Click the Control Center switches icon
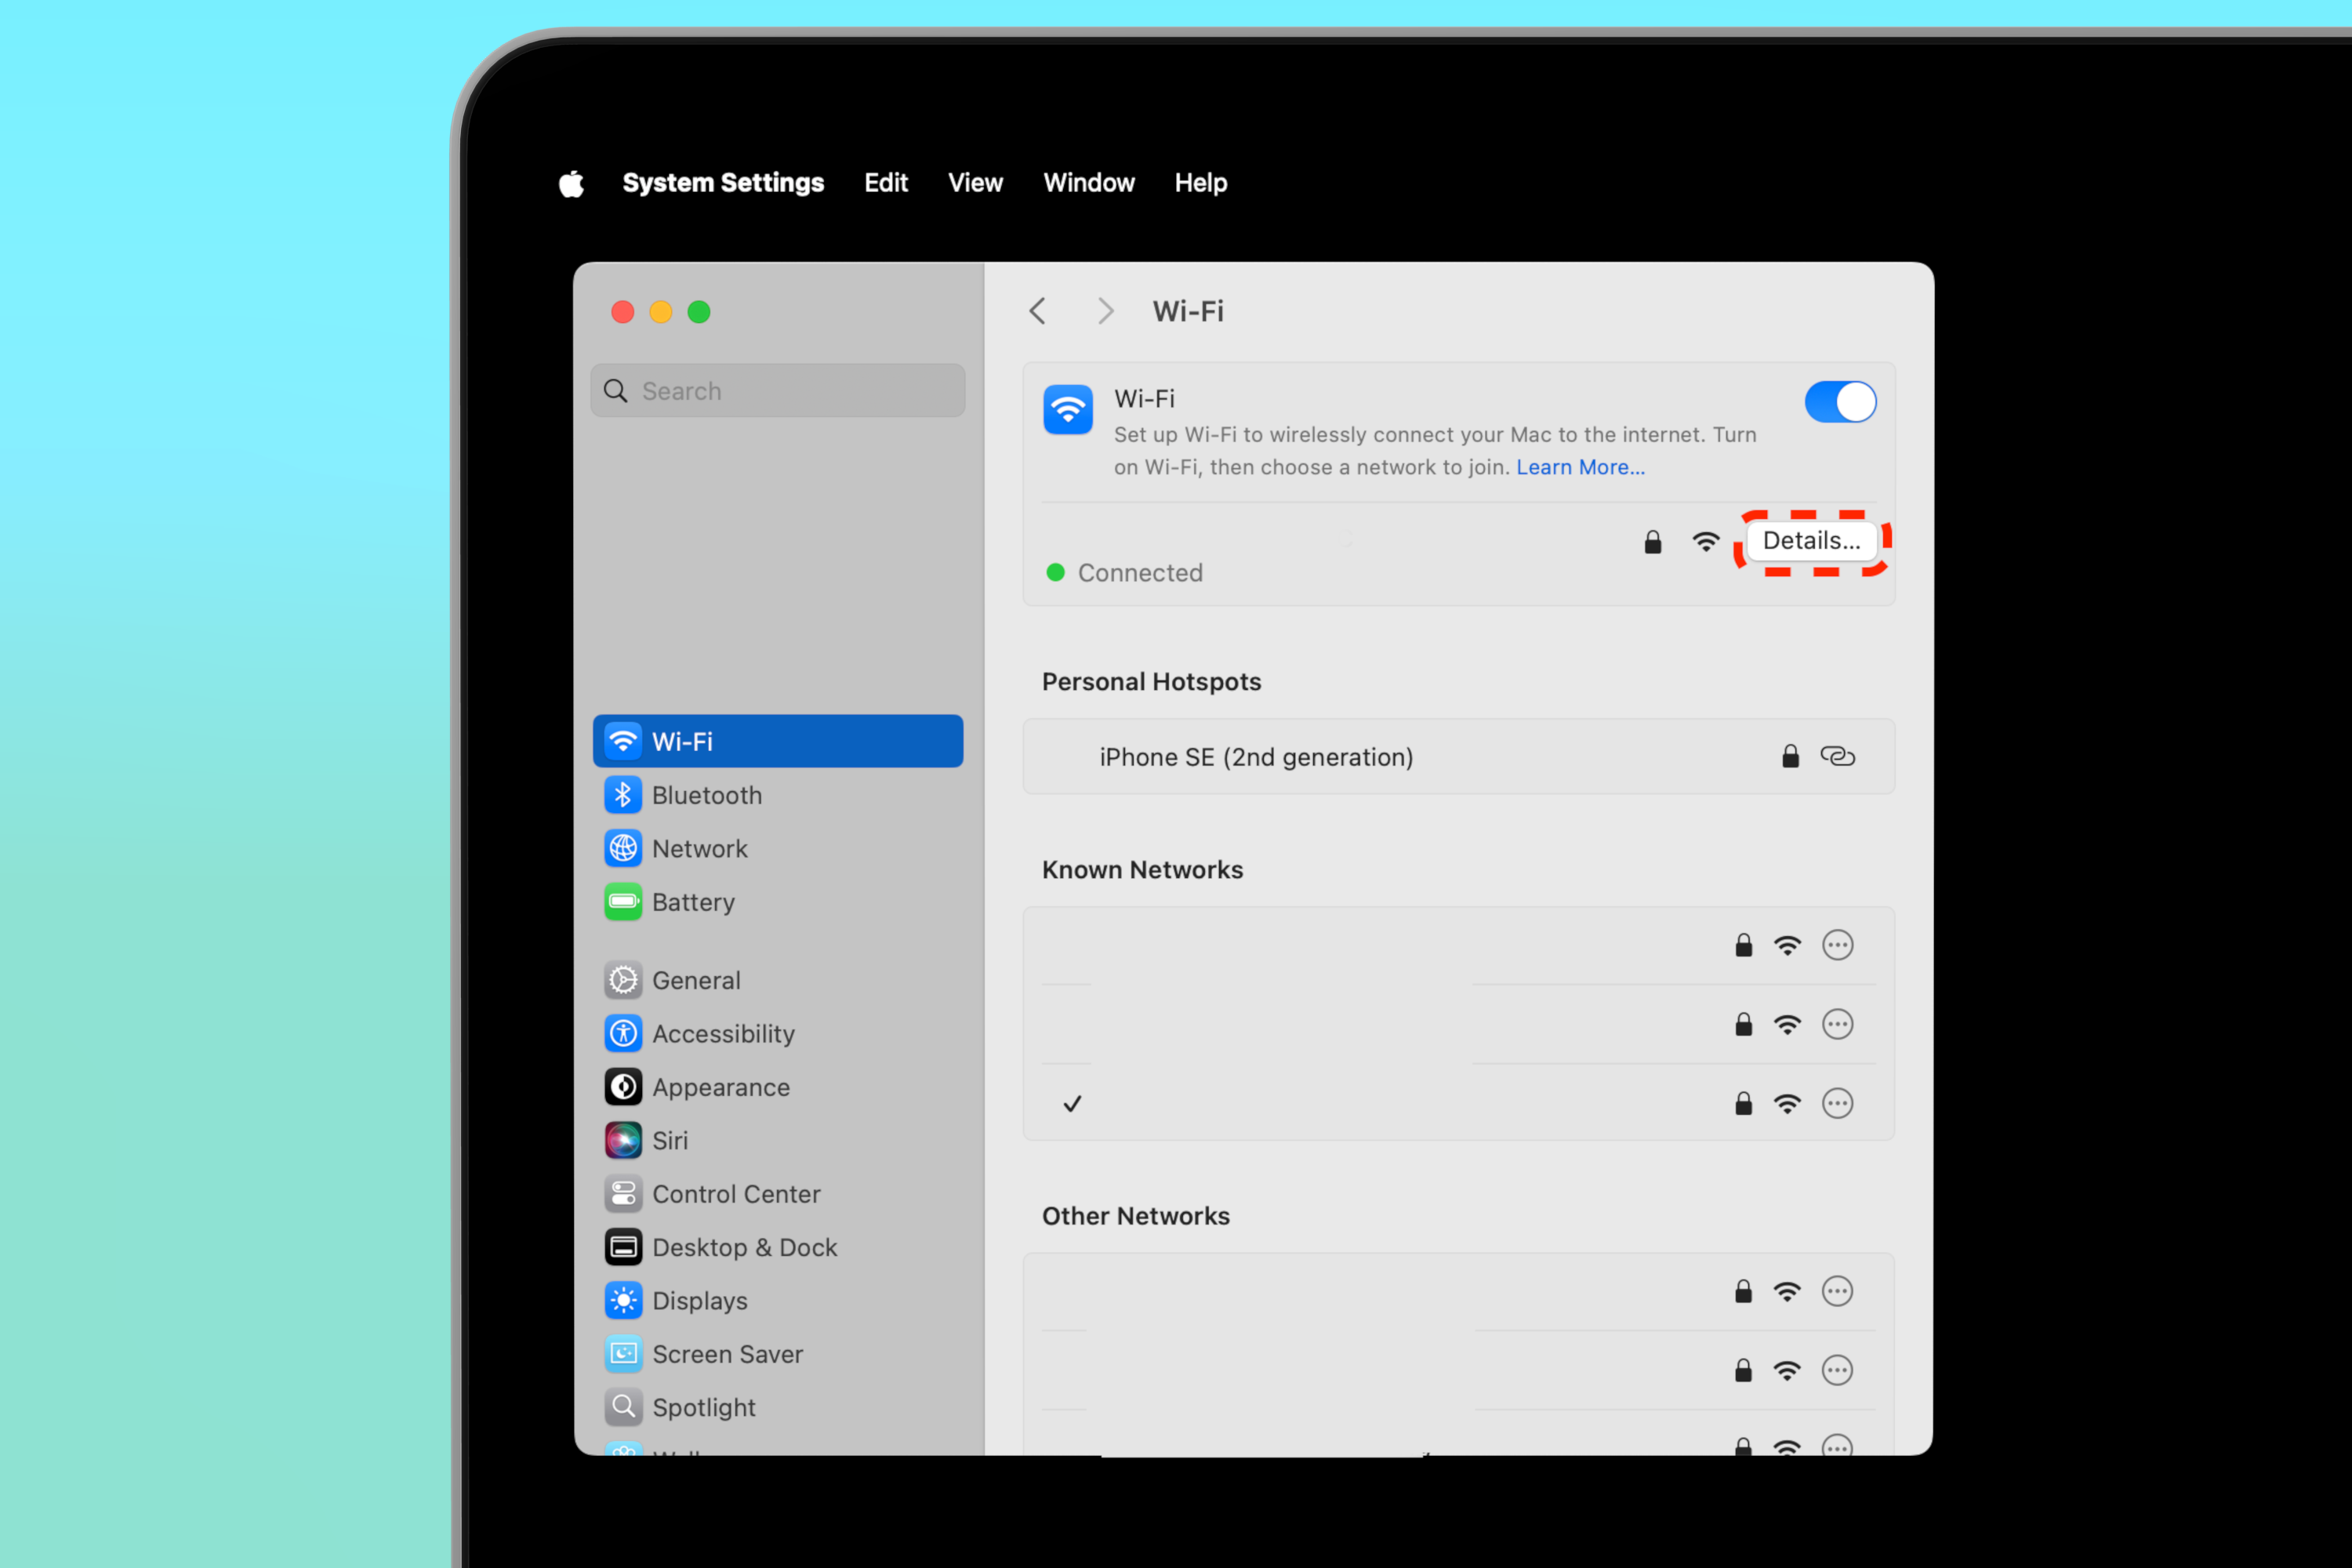 tap(623, 1194)
